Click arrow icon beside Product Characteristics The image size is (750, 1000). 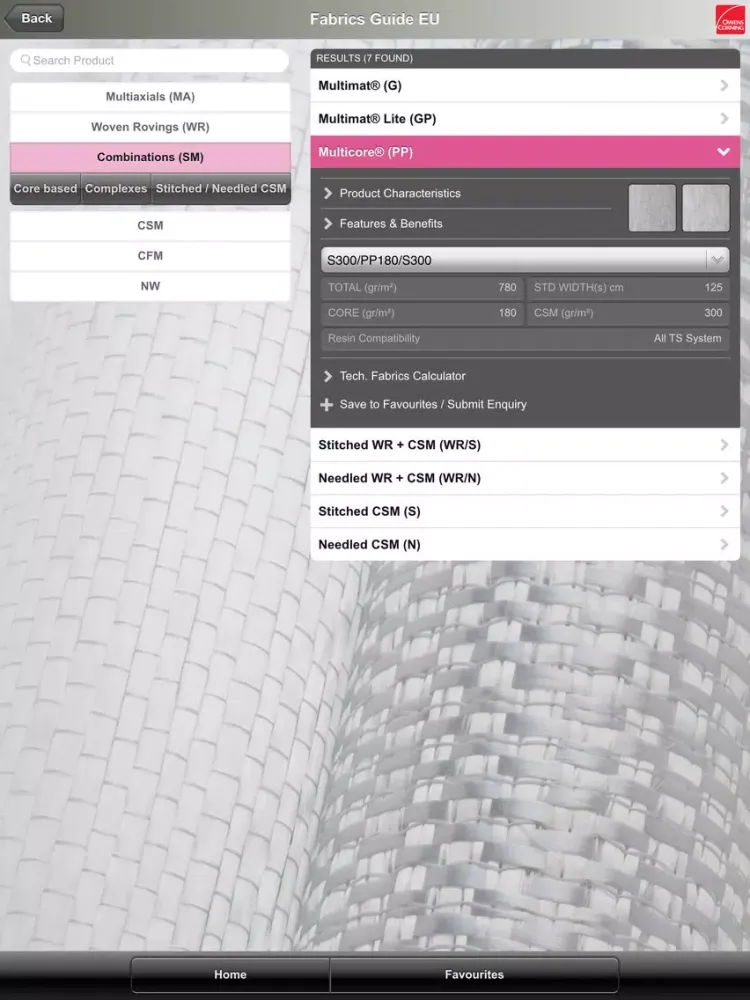pos(328,193)
